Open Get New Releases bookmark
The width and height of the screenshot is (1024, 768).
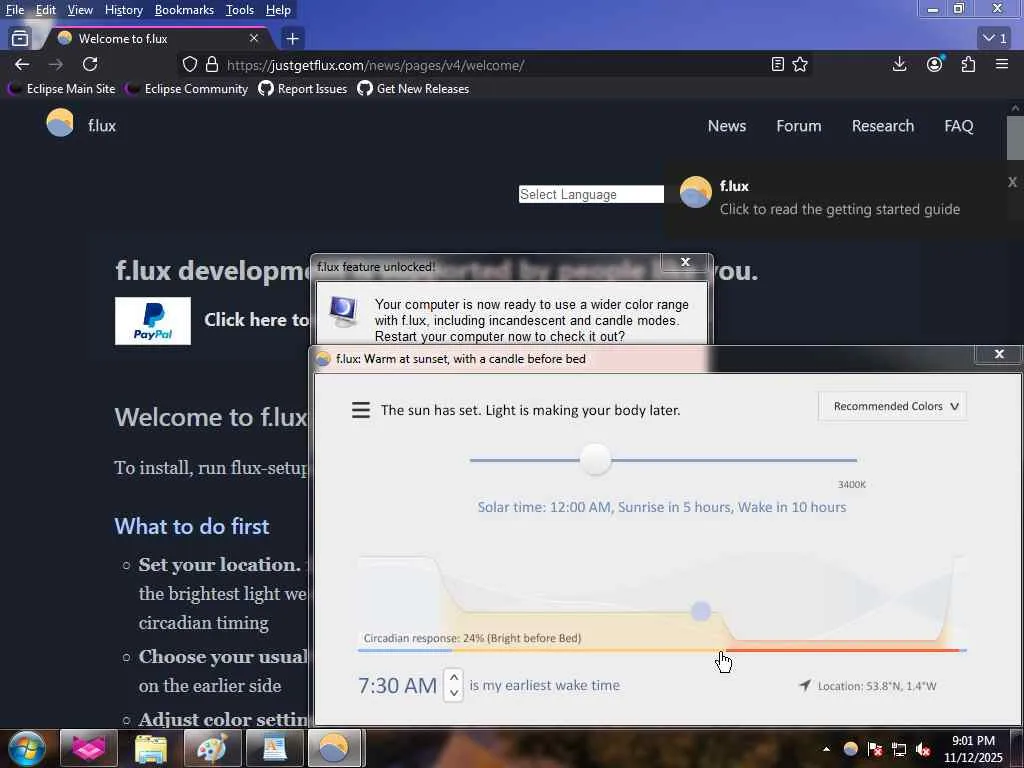point(413,89)
